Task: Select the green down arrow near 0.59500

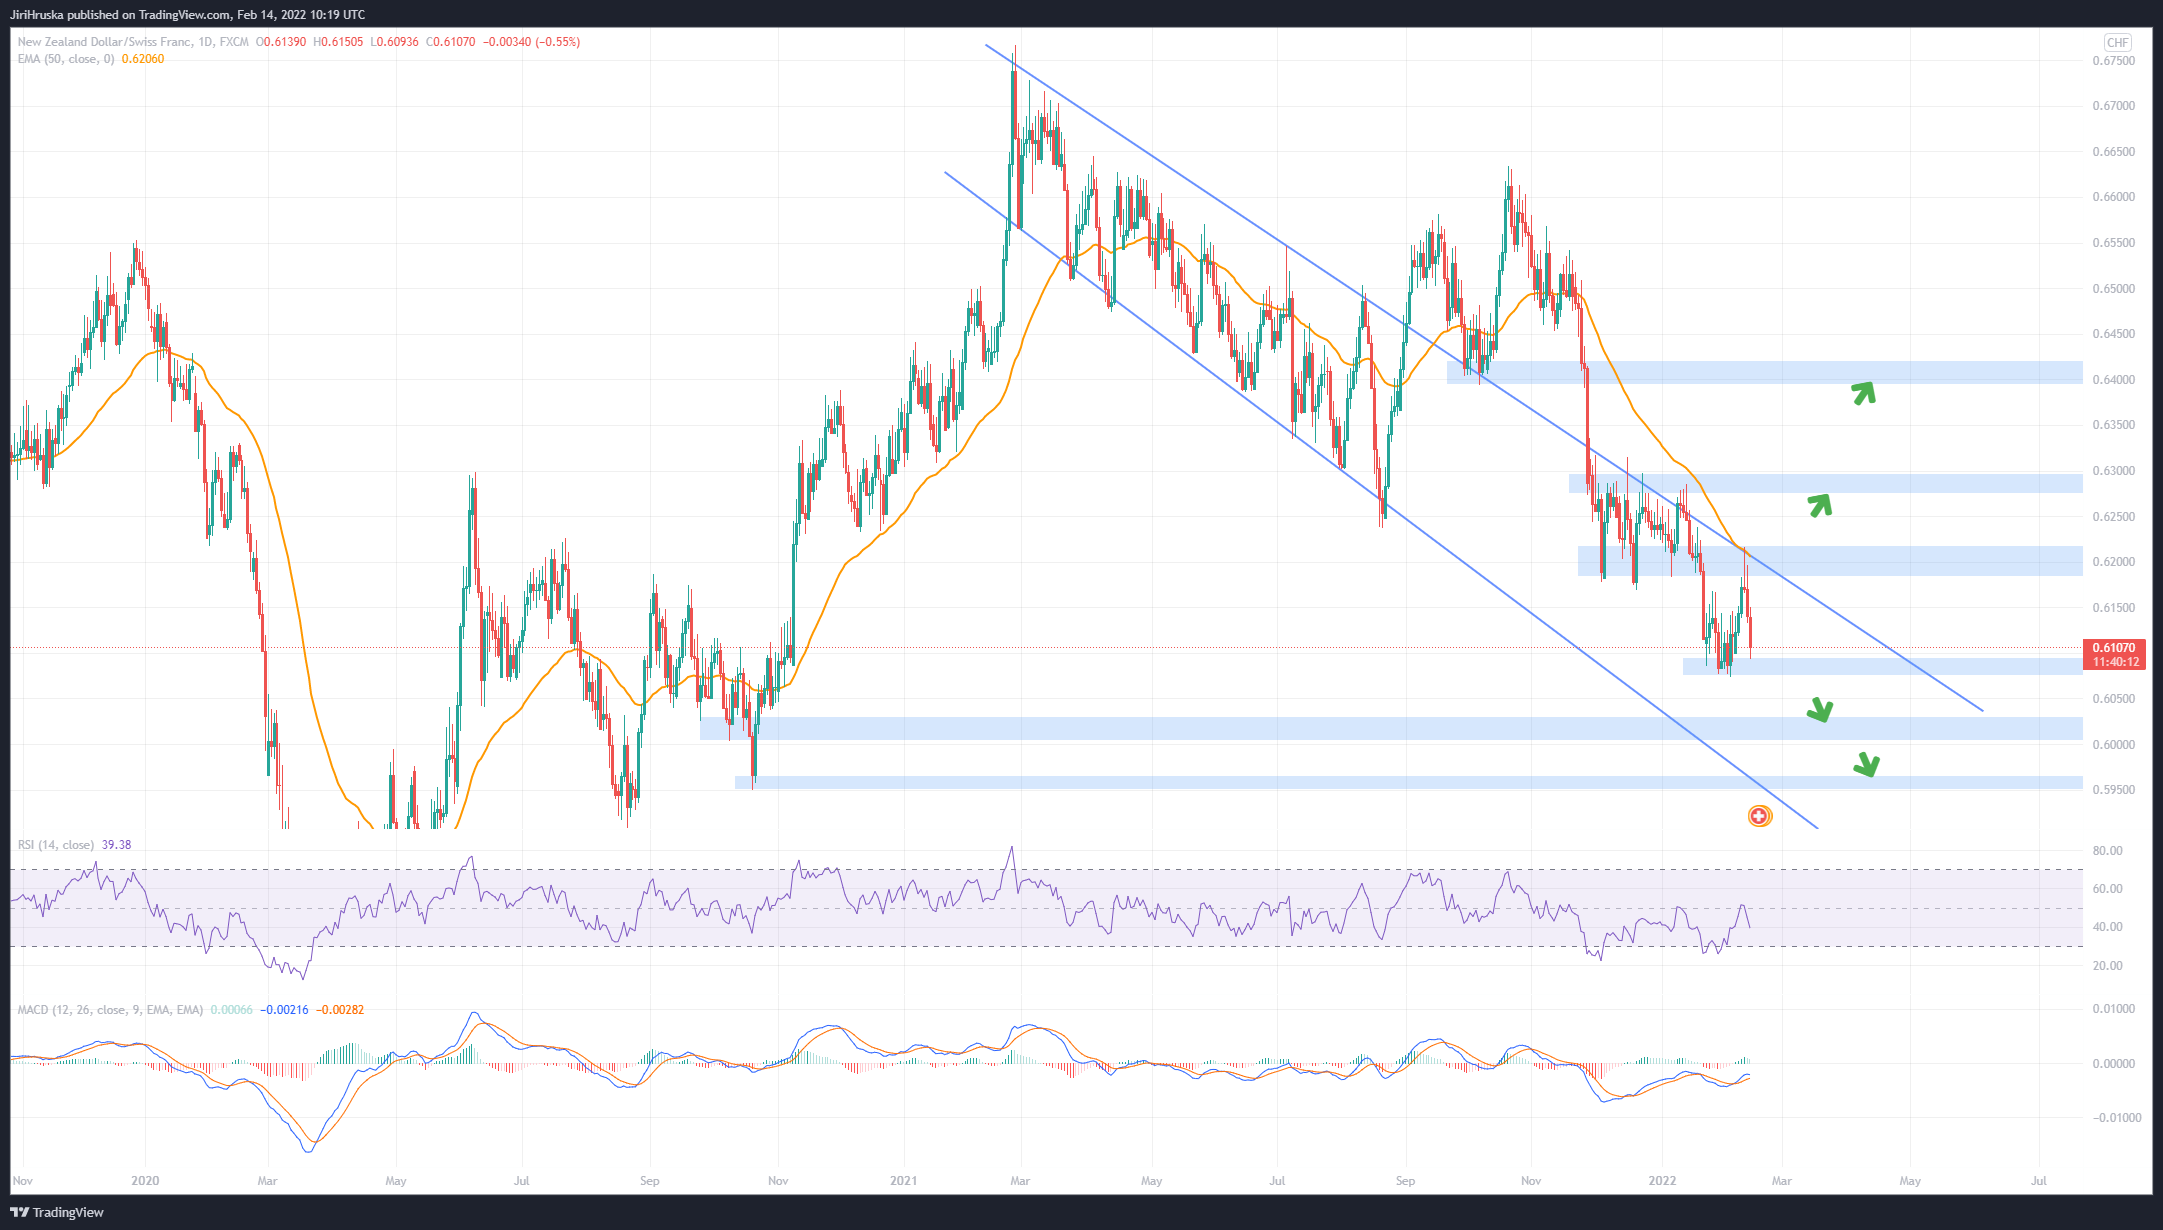Action: tap(1866, 765)
